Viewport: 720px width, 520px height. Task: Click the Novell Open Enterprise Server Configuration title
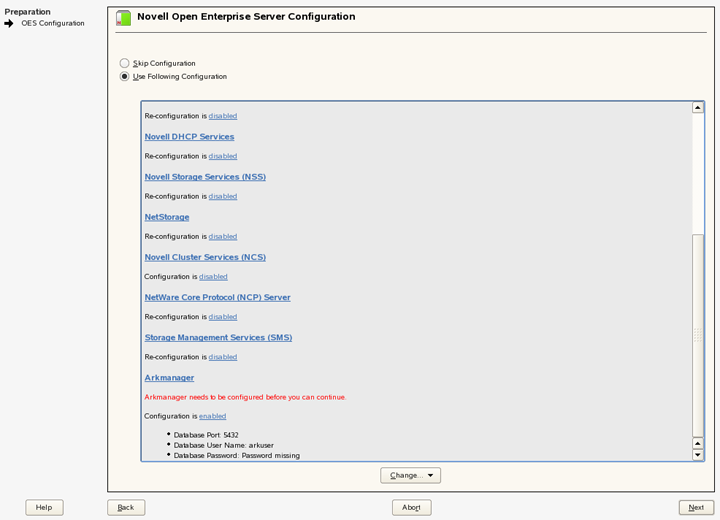coord(246,17)
